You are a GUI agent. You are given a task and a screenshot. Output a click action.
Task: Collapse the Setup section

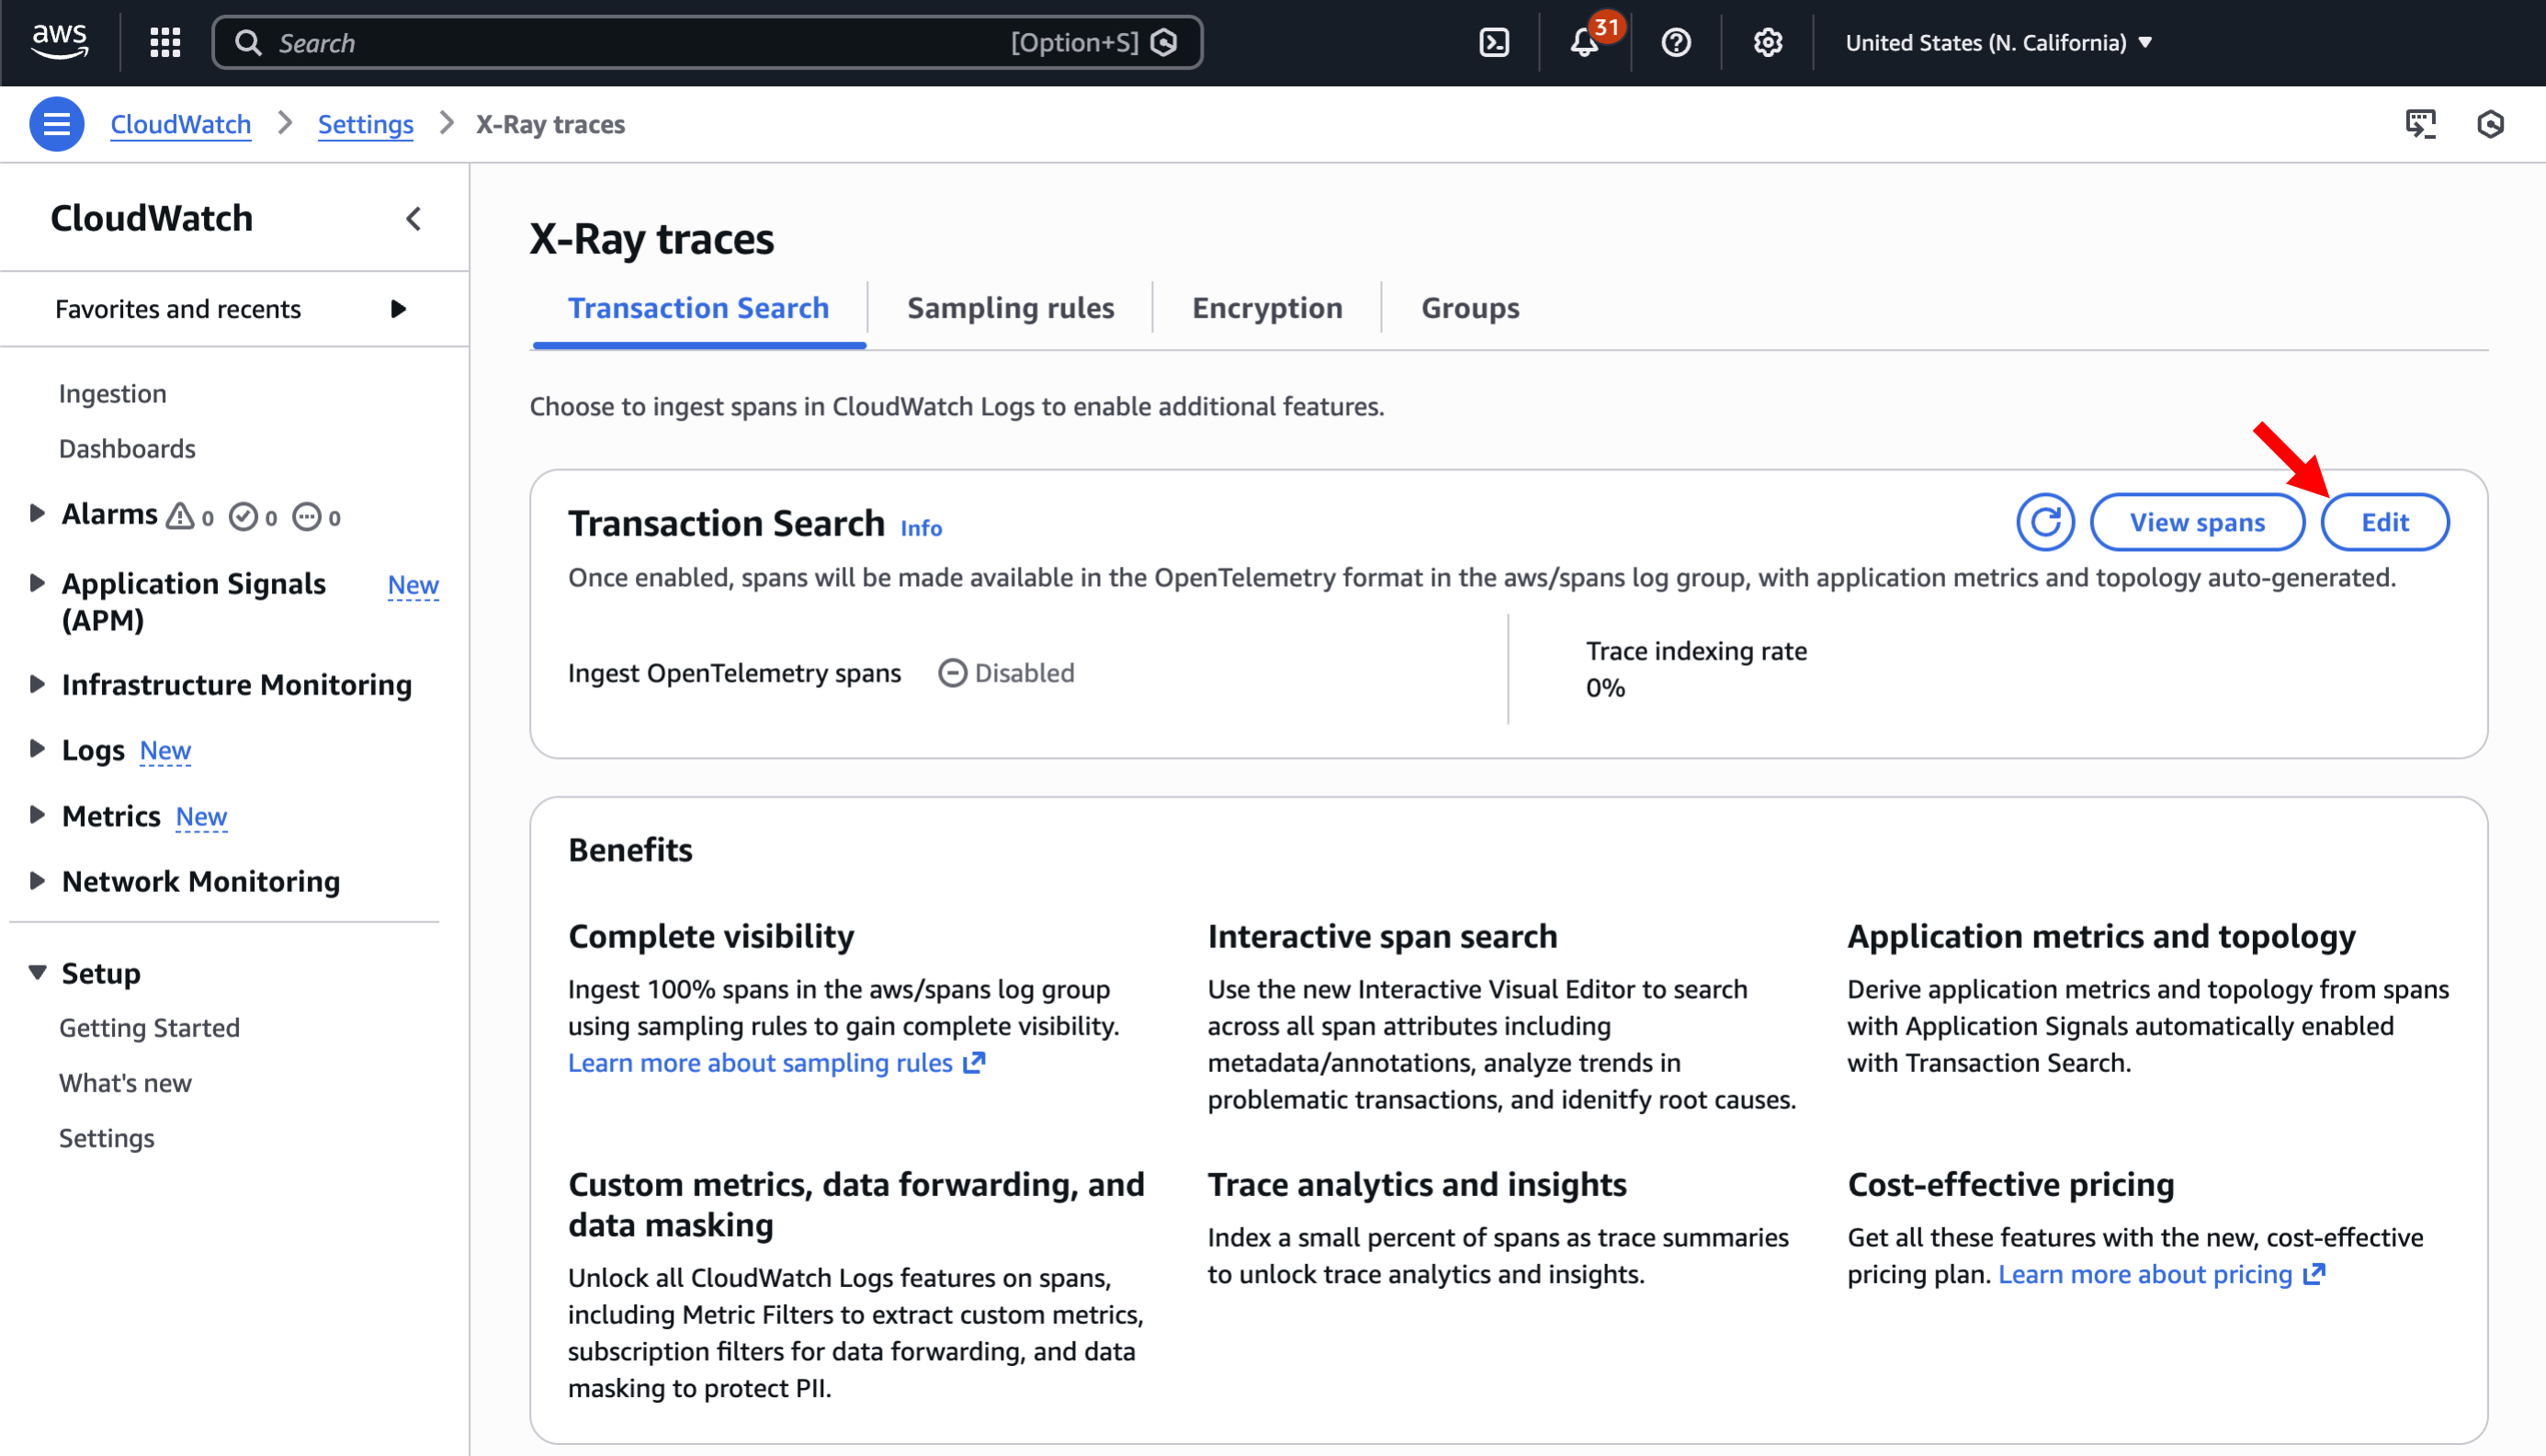37,973
